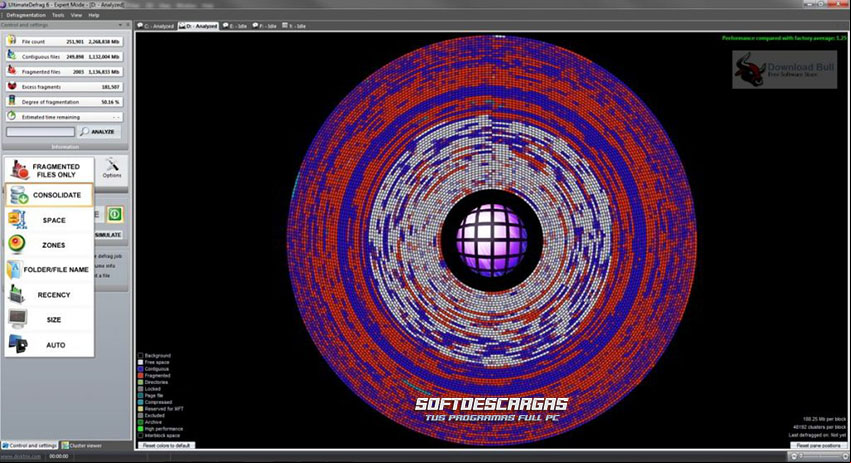The height and width of the screenshot is (463, 851).
Task: Click the Directories color swatch
Action: tap(141, 382)
